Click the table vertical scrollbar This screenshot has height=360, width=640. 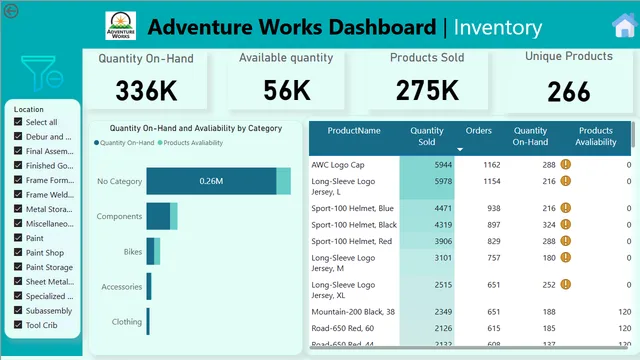633,134
